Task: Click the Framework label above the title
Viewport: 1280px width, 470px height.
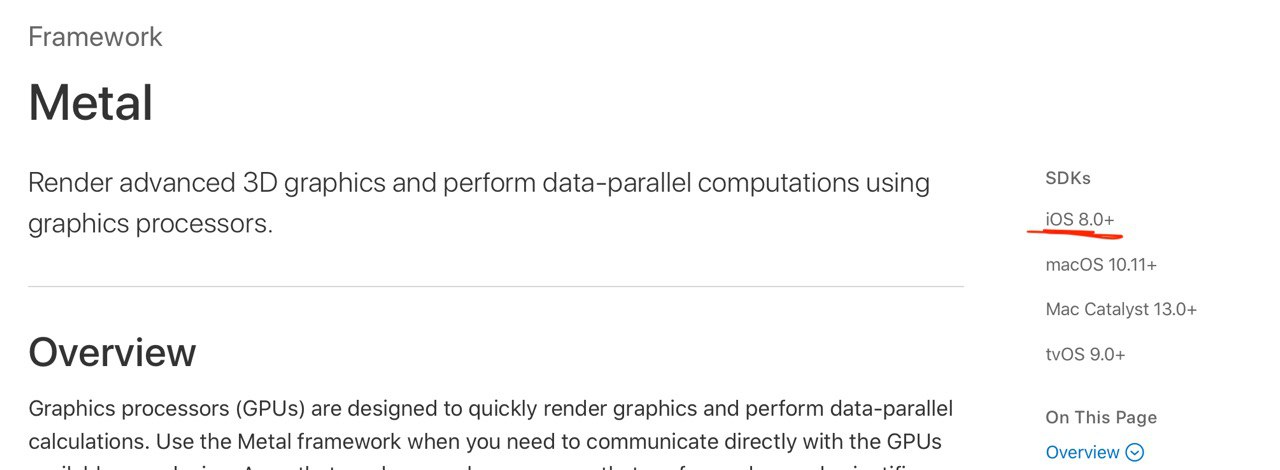Action: point(95,37)
